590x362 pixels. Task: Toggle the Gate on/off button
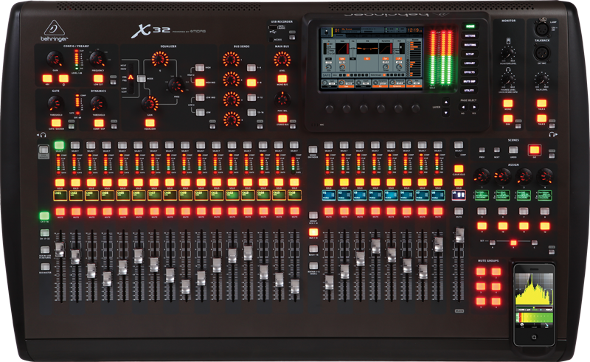pyautogui.click(x=56, y=123)
